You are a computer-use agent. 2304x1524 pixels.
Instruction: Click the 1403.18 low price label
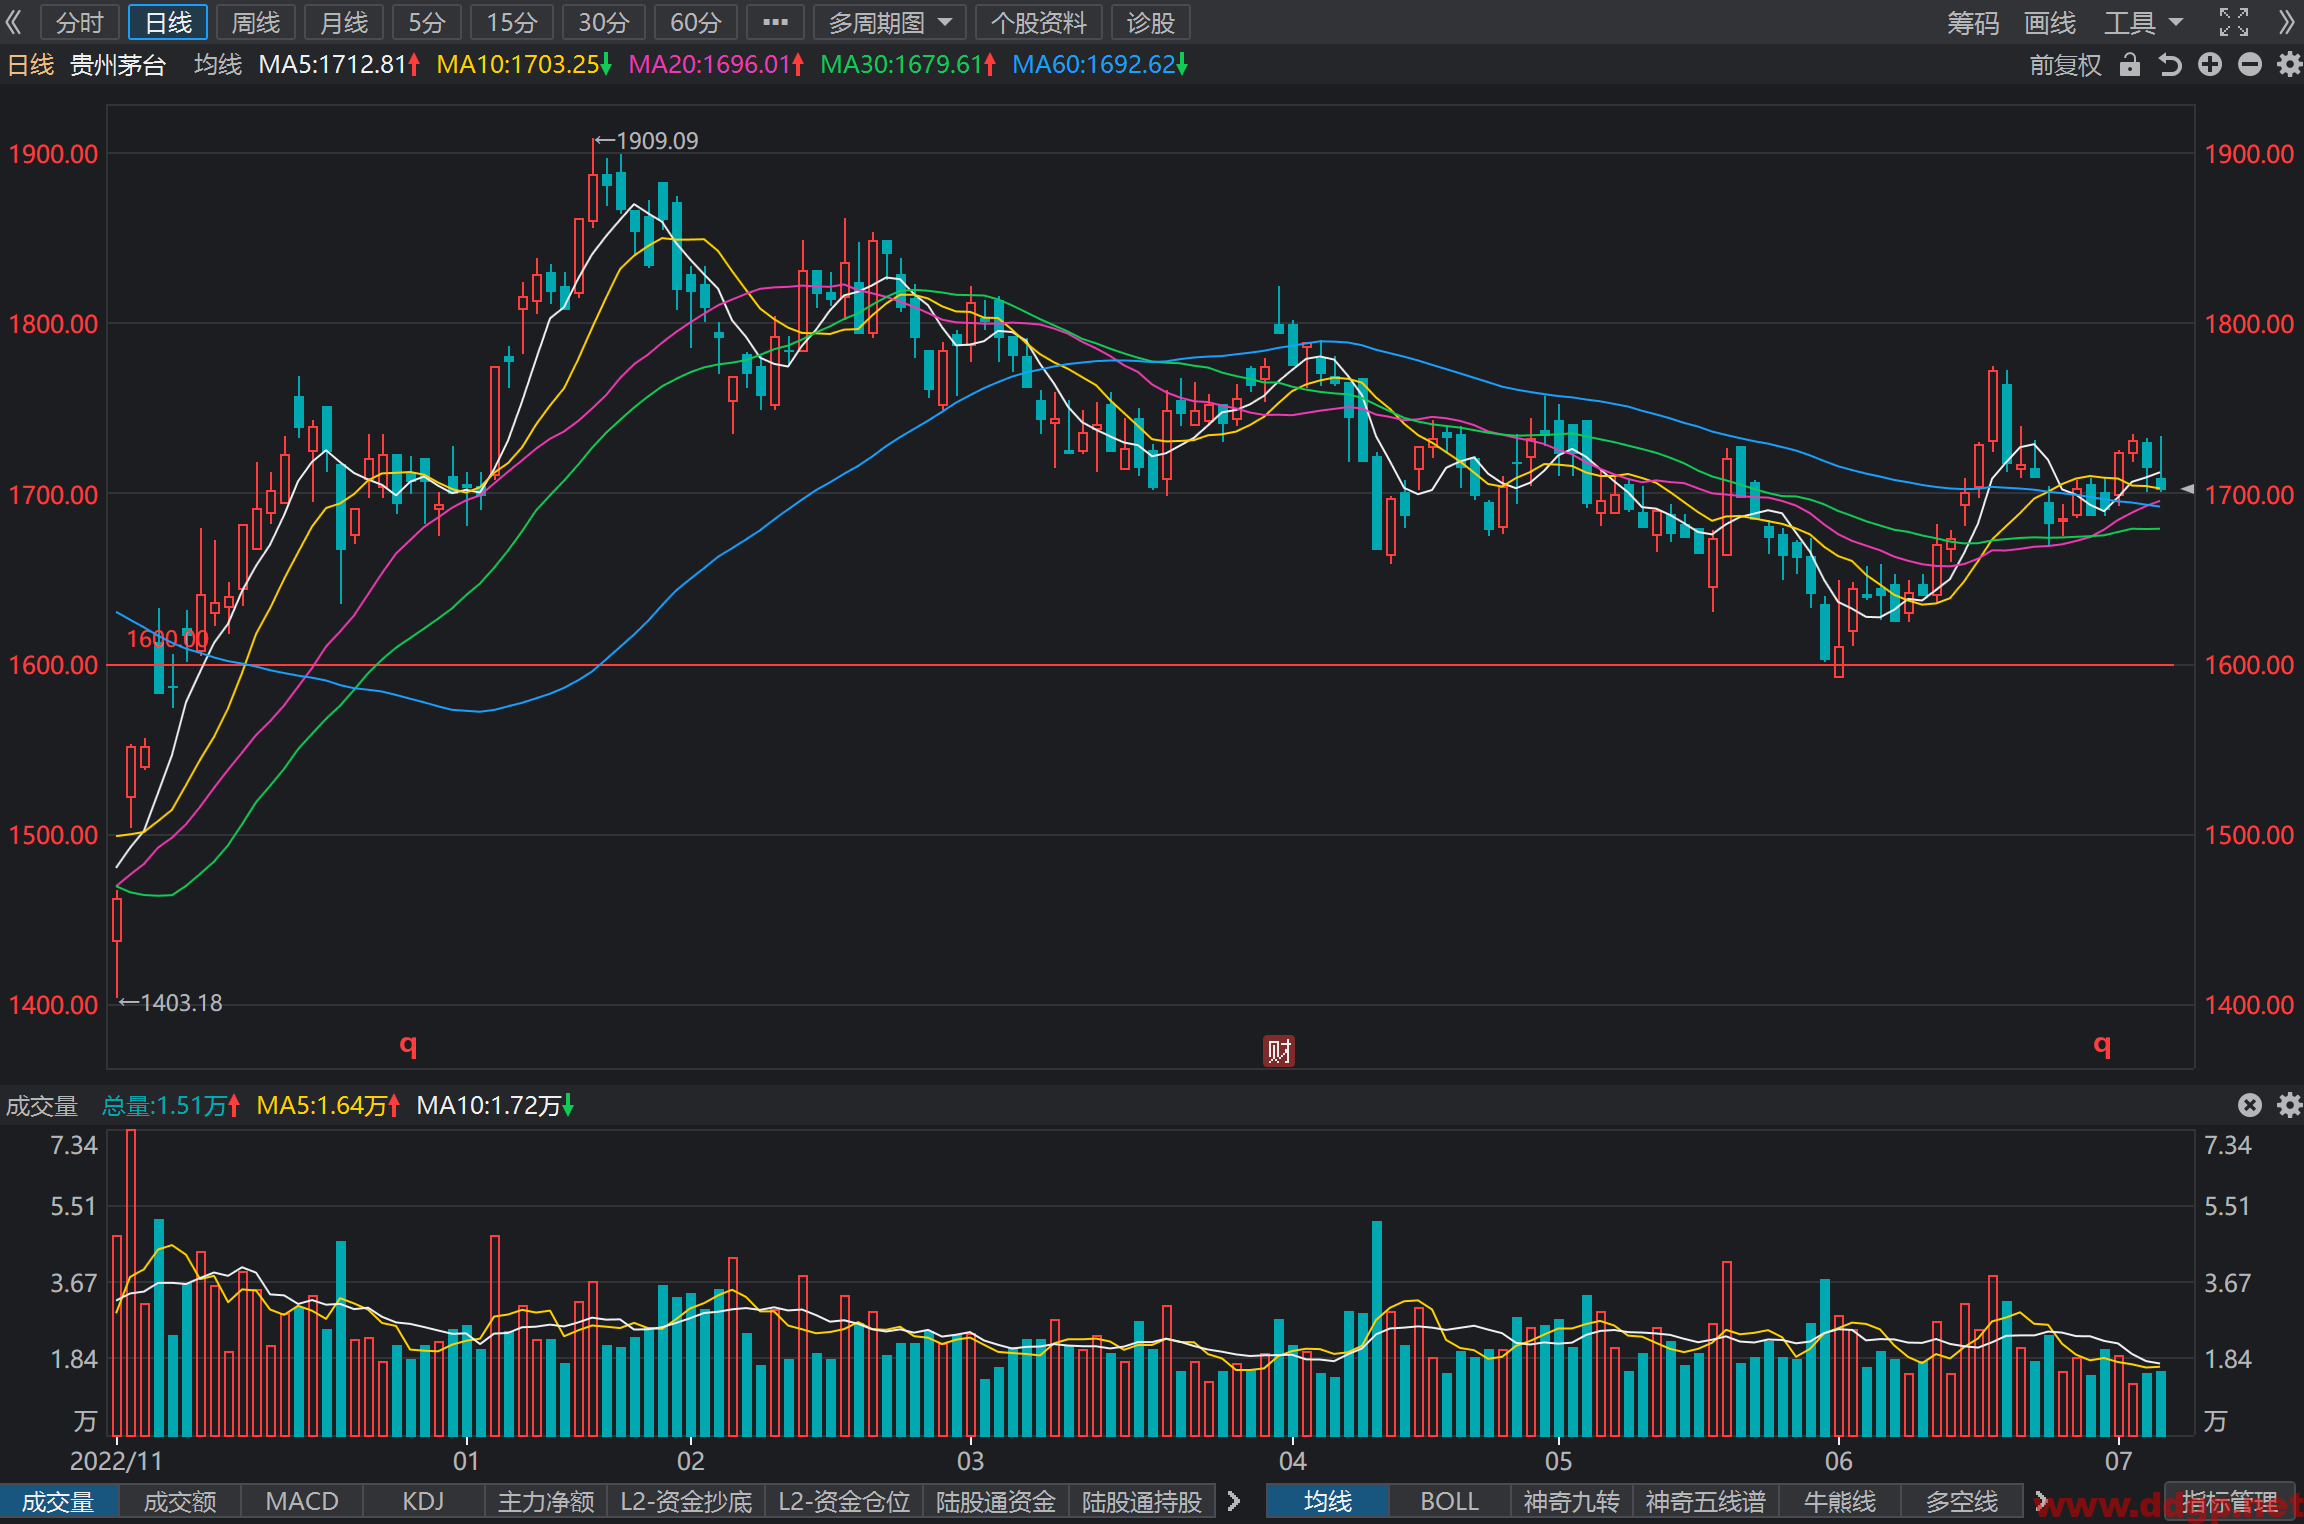click(171, 1003)
